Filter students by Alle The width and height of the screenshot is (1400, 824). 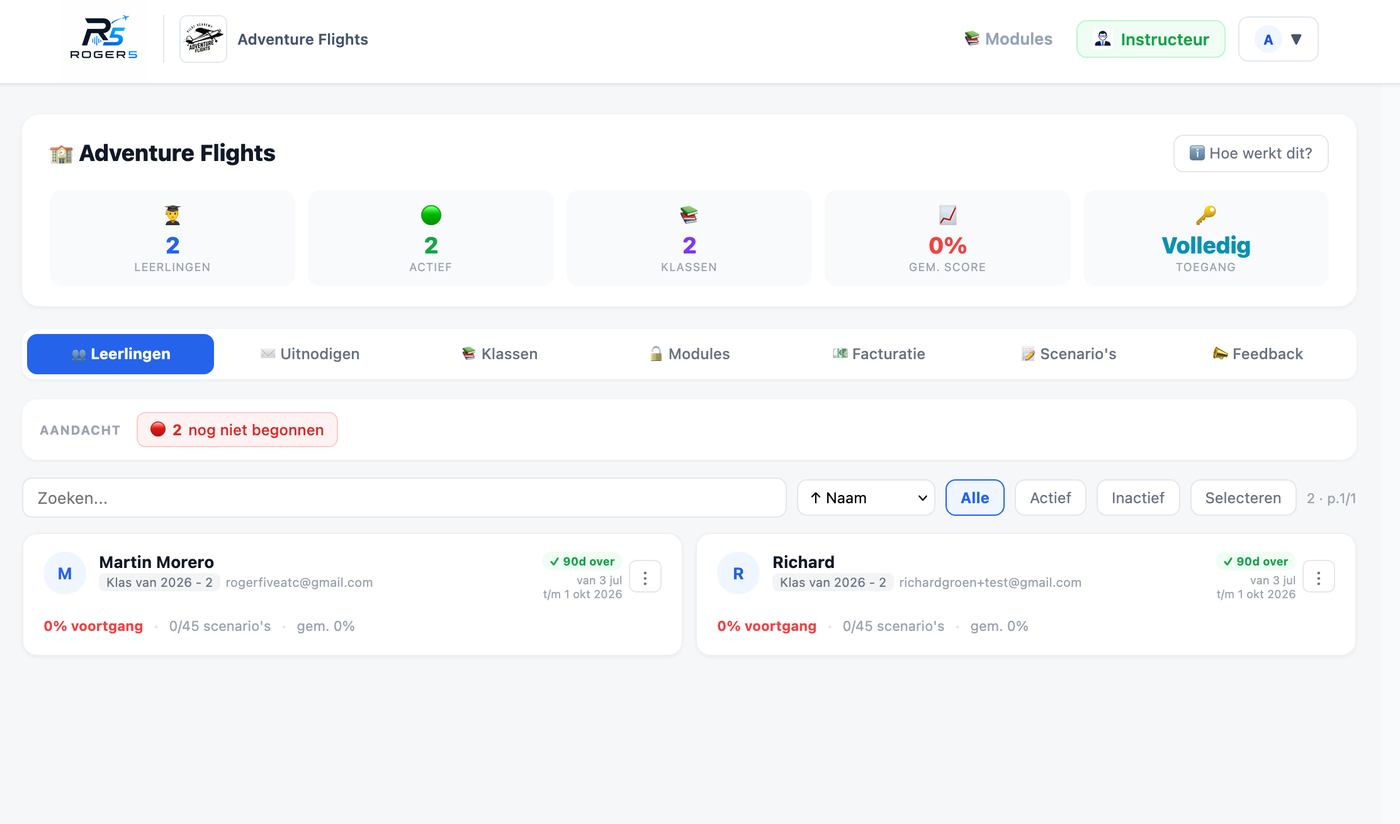pos(975,498)
